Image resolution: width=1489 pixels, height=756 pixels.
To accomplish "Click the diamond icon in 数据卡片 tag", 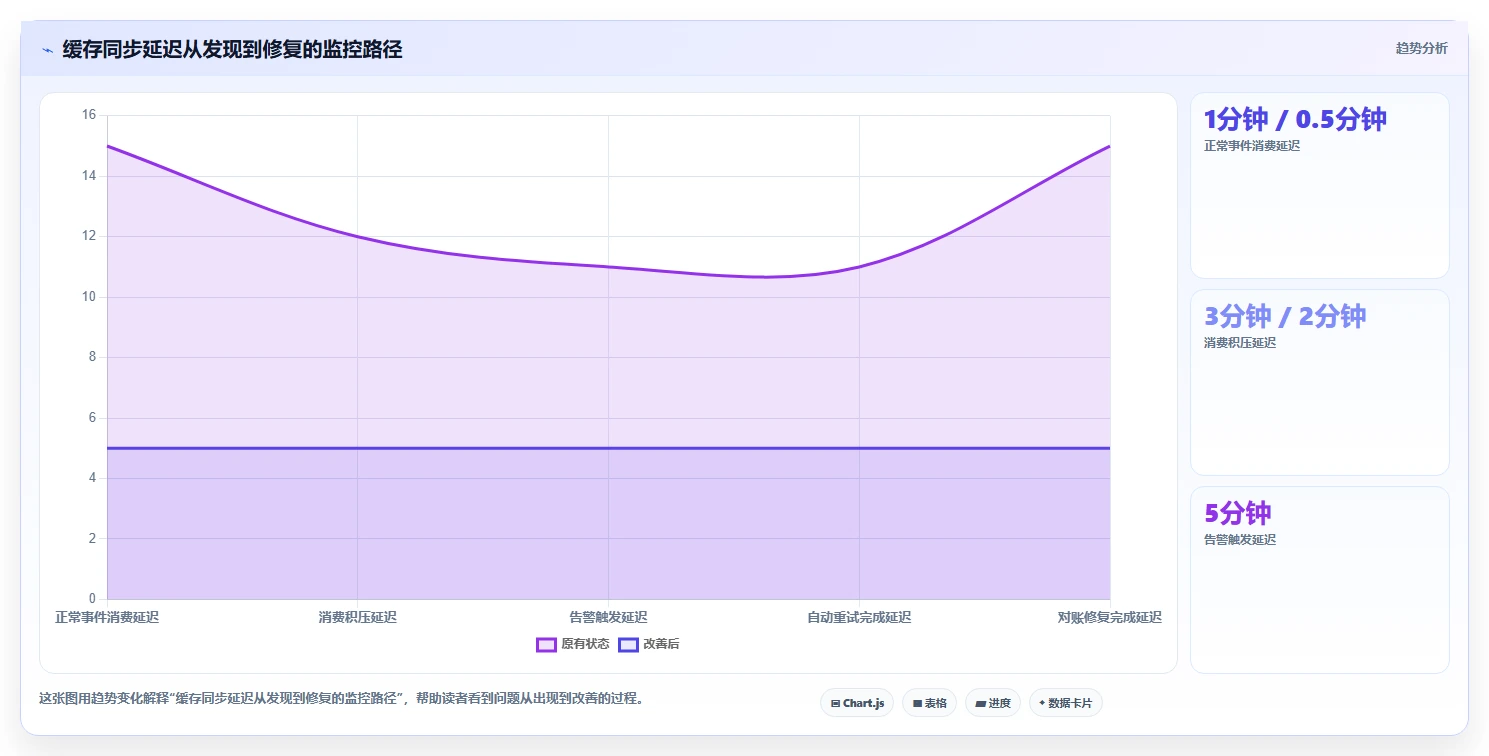I will tap(1042, 703).
